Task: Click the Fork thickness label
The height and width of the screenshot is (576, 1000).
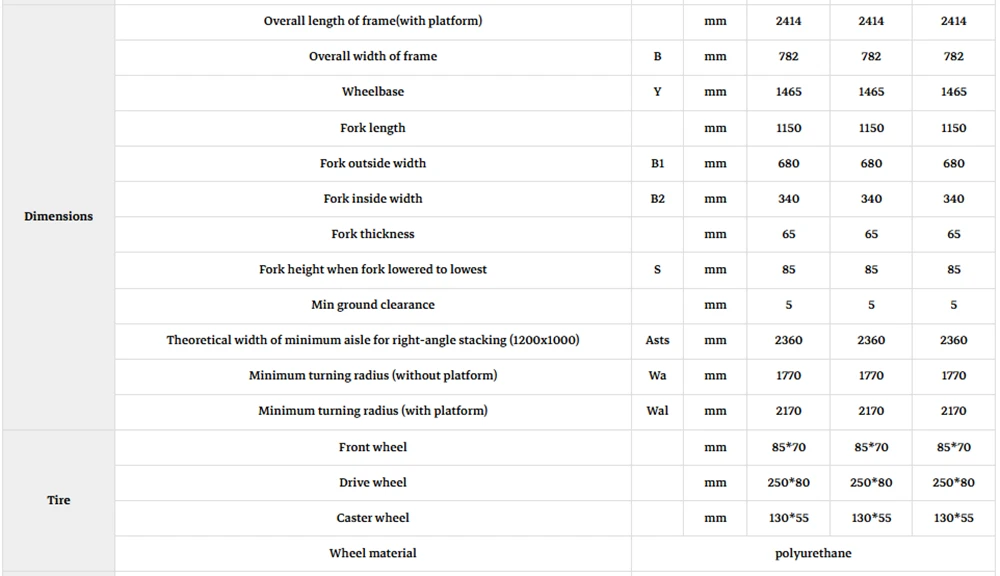Action: point(373,234)
